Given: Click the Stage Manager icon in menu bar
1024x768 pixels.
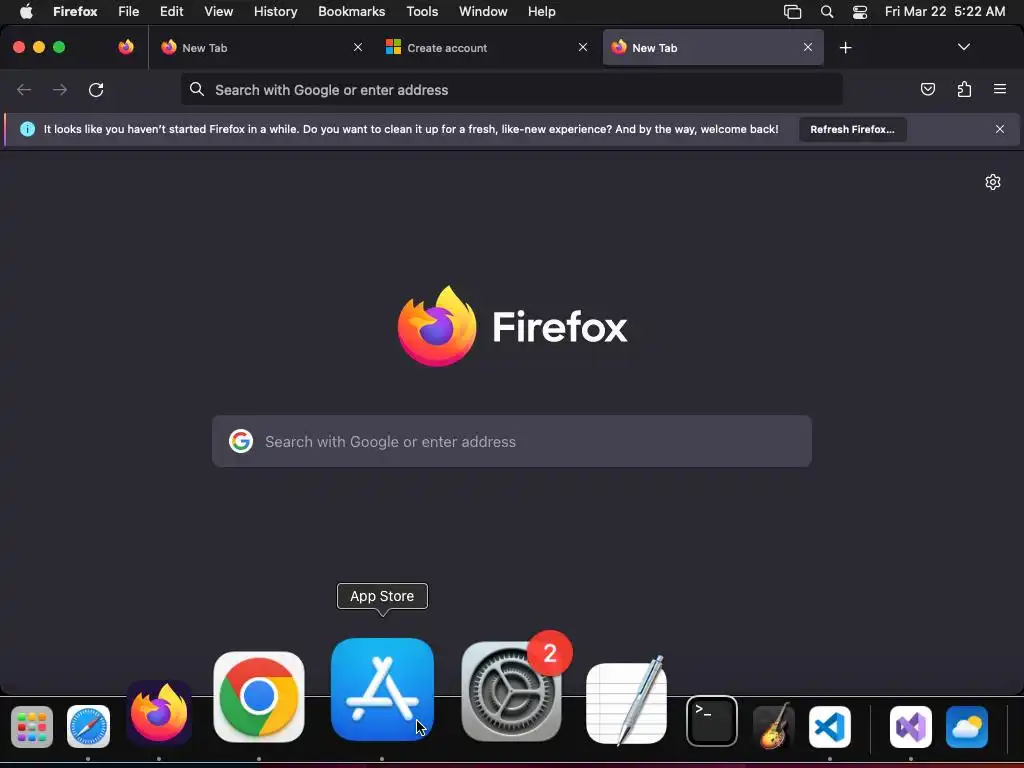Looking at the screenshot, I should point(792,12).
